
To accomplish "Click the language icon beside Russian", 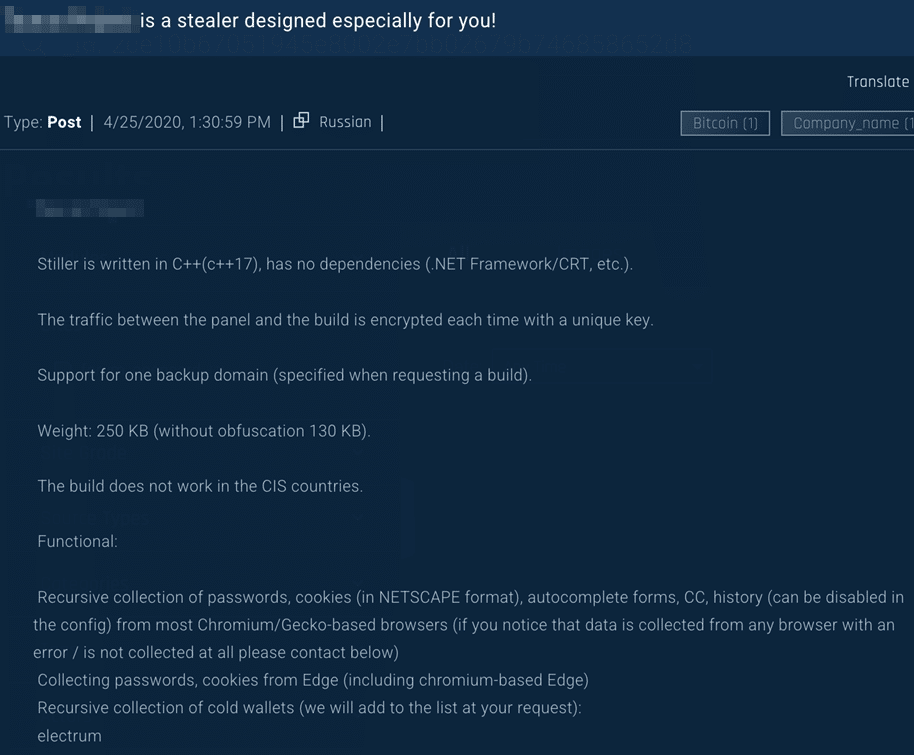I will (301, 122).
